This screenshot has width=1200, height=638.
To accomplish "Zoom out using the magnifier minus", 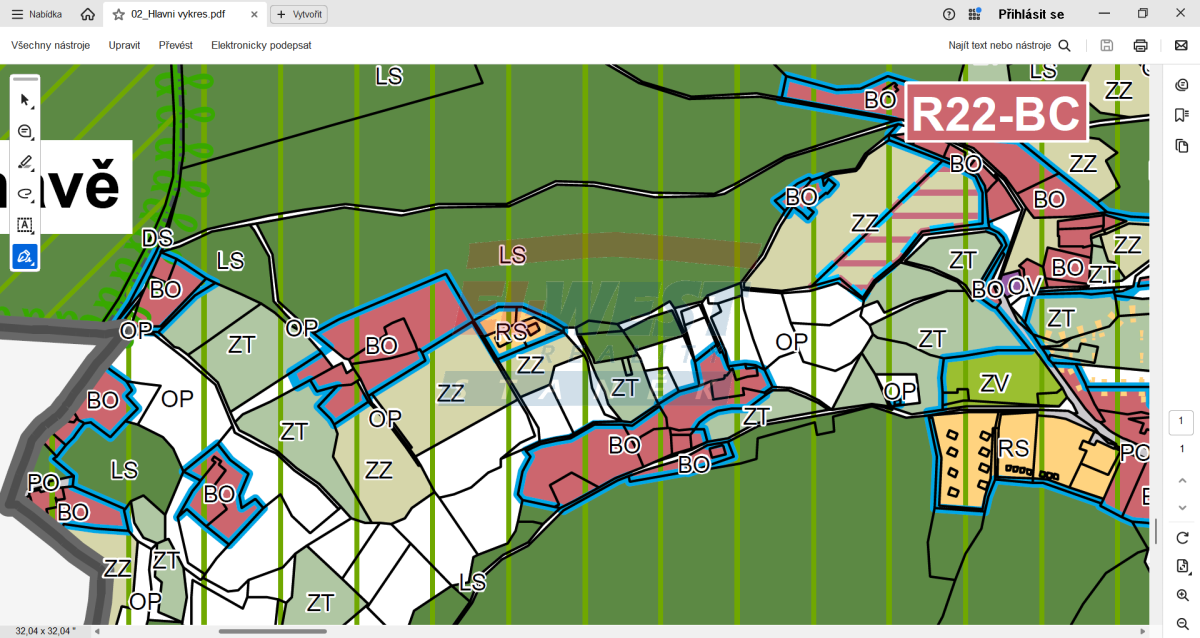I will (x=1182, y=623).
